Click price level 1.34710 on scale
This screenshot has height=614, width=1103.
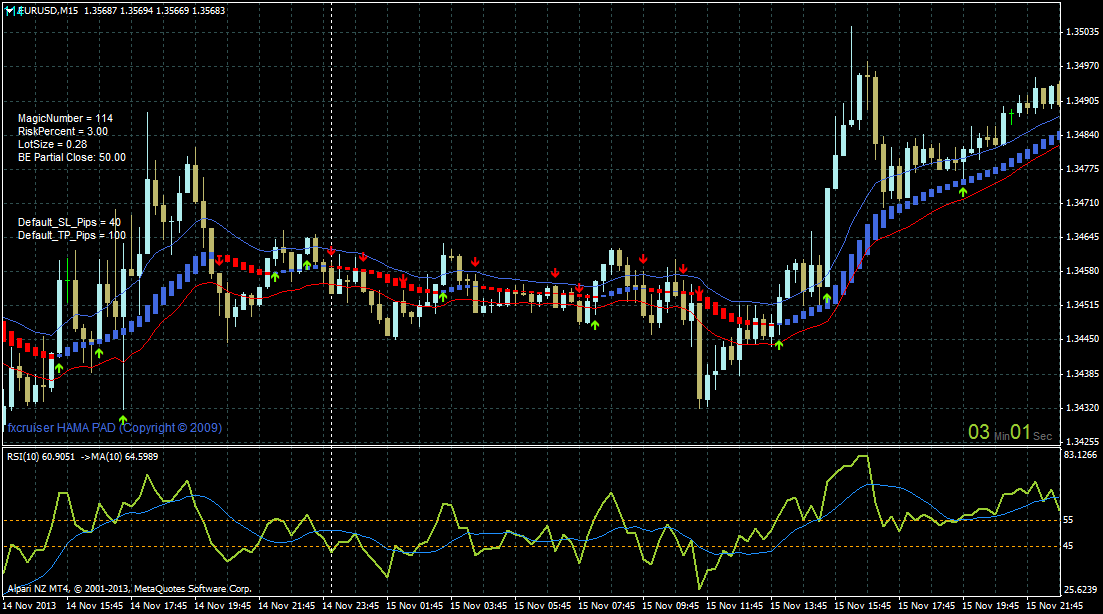point(1082,203)
